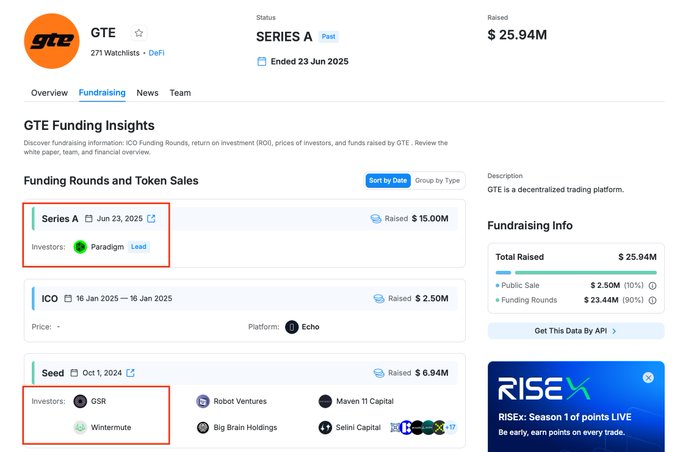Show info for Funding Rounds percentage
This screenshot has height=452, width=680.
[652, 300]
